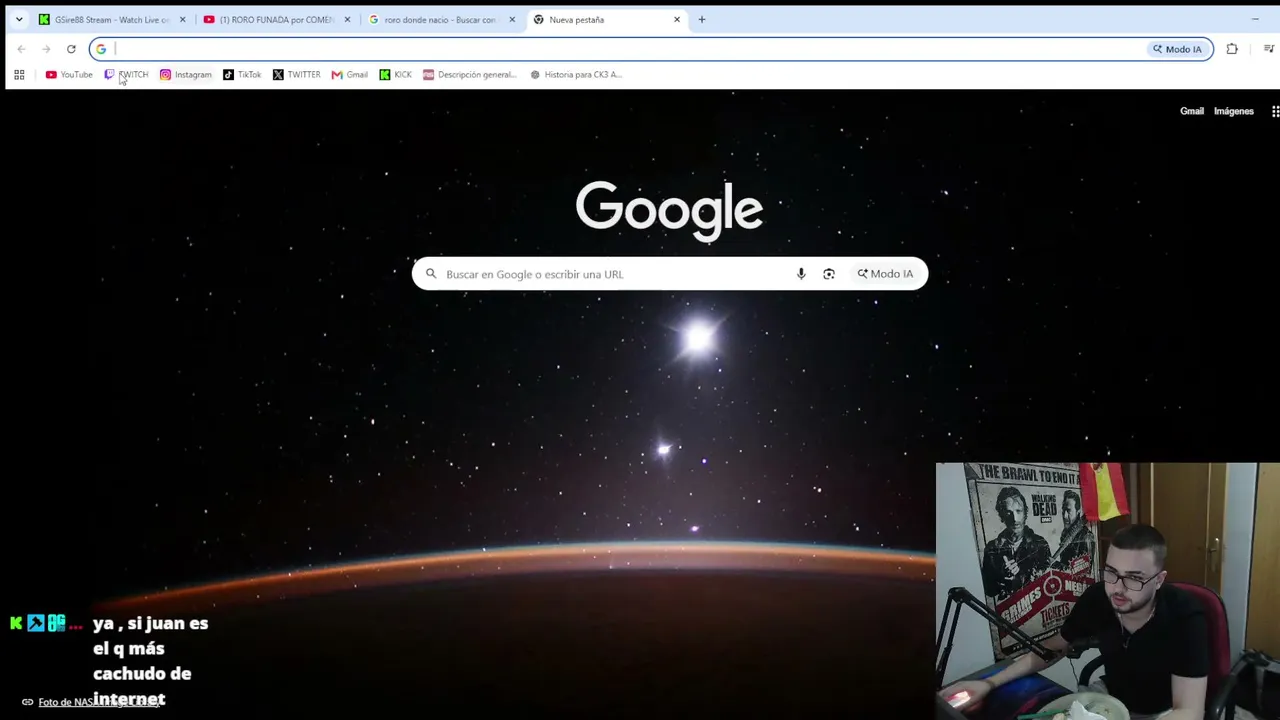Go forward with the browser forward arrow
1280x720 pixels.
tap(46, 49)
